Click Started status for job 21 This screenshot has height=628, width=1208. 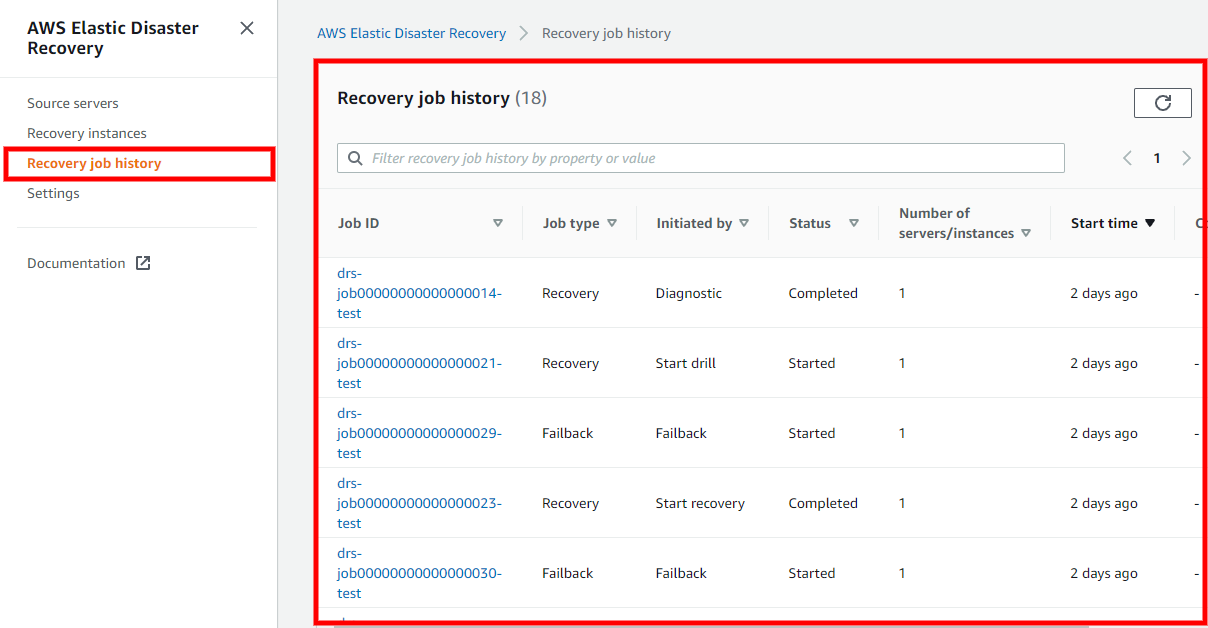[x=812, y=363]
